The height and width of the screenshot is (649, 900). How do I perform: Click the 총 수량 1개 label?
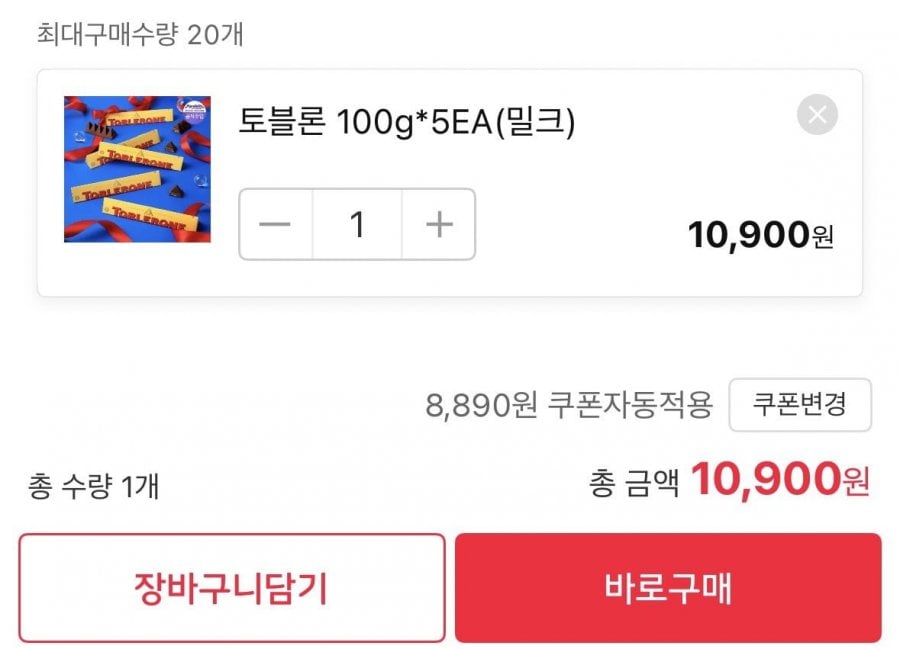(x=94, y=486)
